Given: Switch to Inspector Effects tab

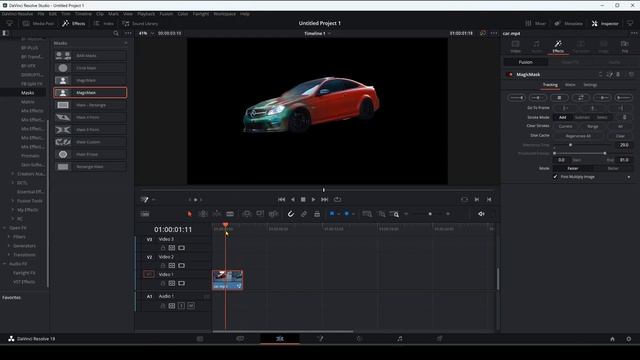Looking at the screenshot, I should coord(558,47).
